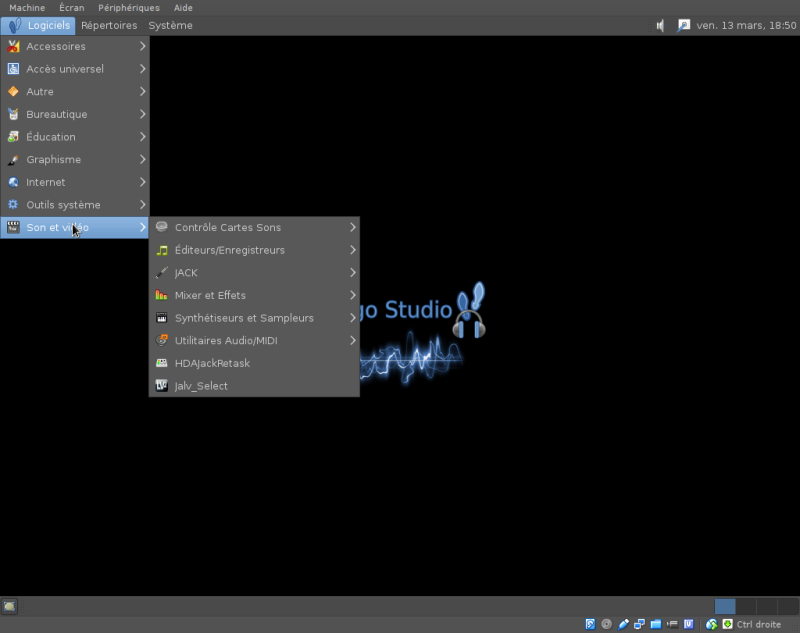The width and height of the screenshot is (800, 633).
Task: Click the Graphisme paintbrush icon
Action: coord(13,160)
